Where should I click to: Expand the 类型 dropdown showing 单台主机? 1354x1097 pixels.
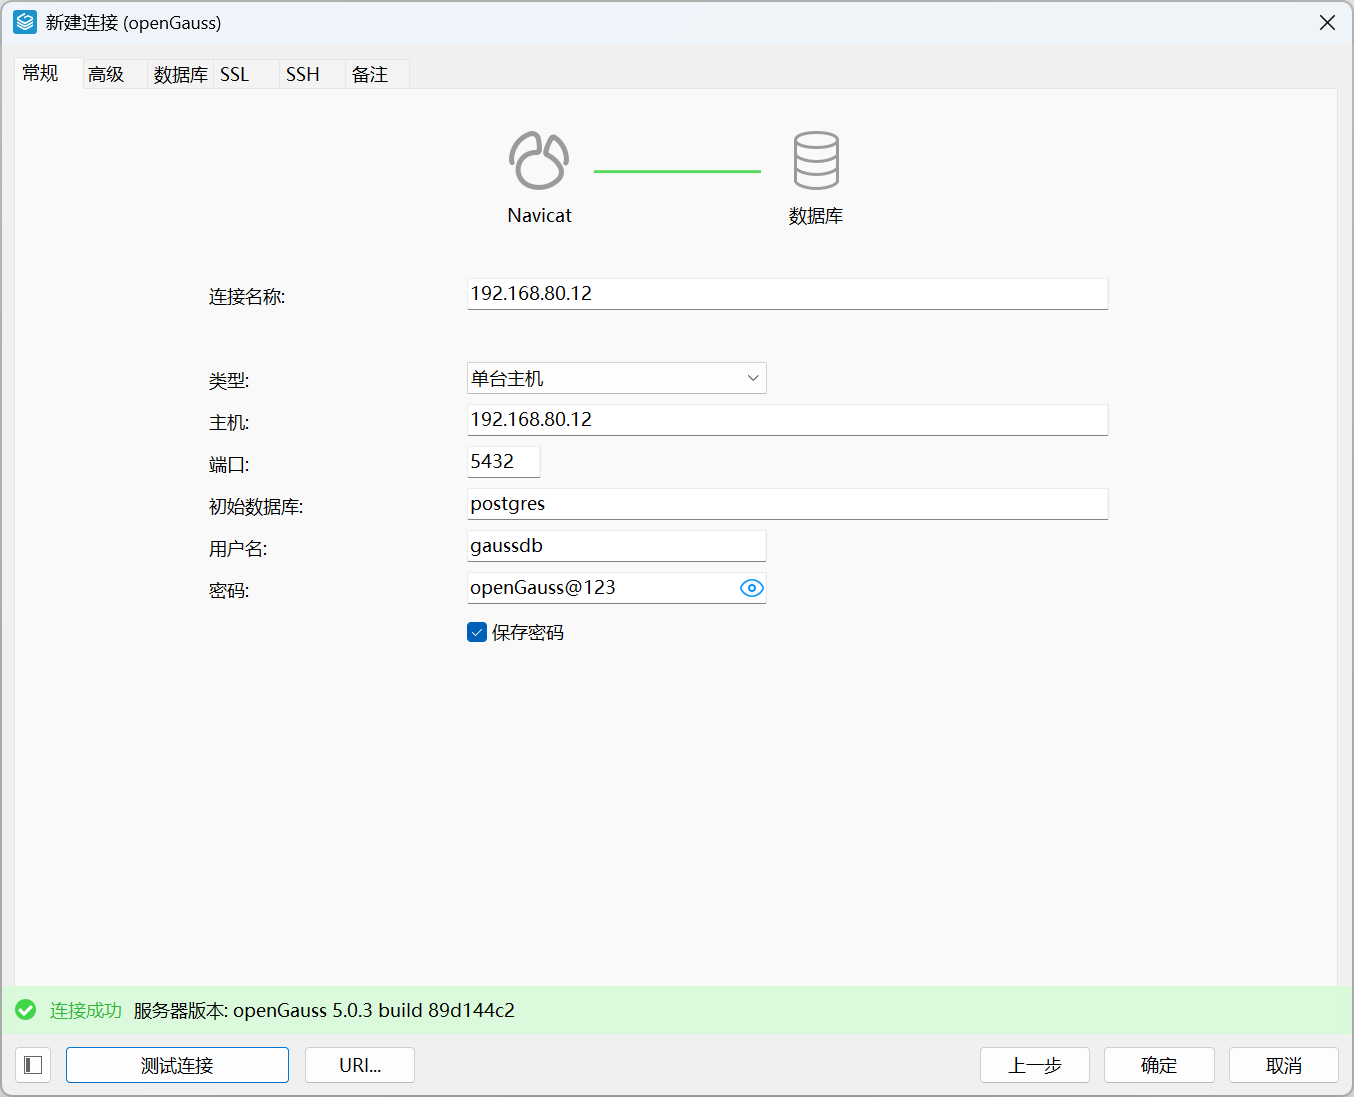point(616,378)
